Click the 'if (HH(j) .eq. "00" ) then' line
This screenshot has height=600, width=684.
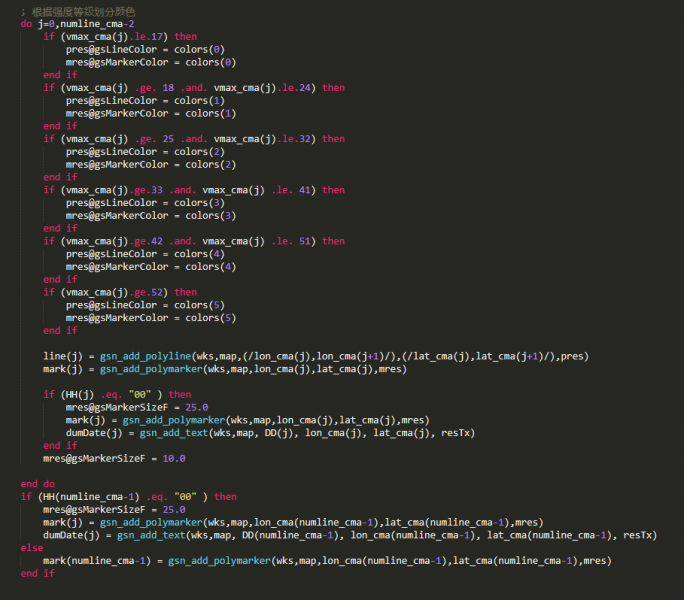[117, 395]
